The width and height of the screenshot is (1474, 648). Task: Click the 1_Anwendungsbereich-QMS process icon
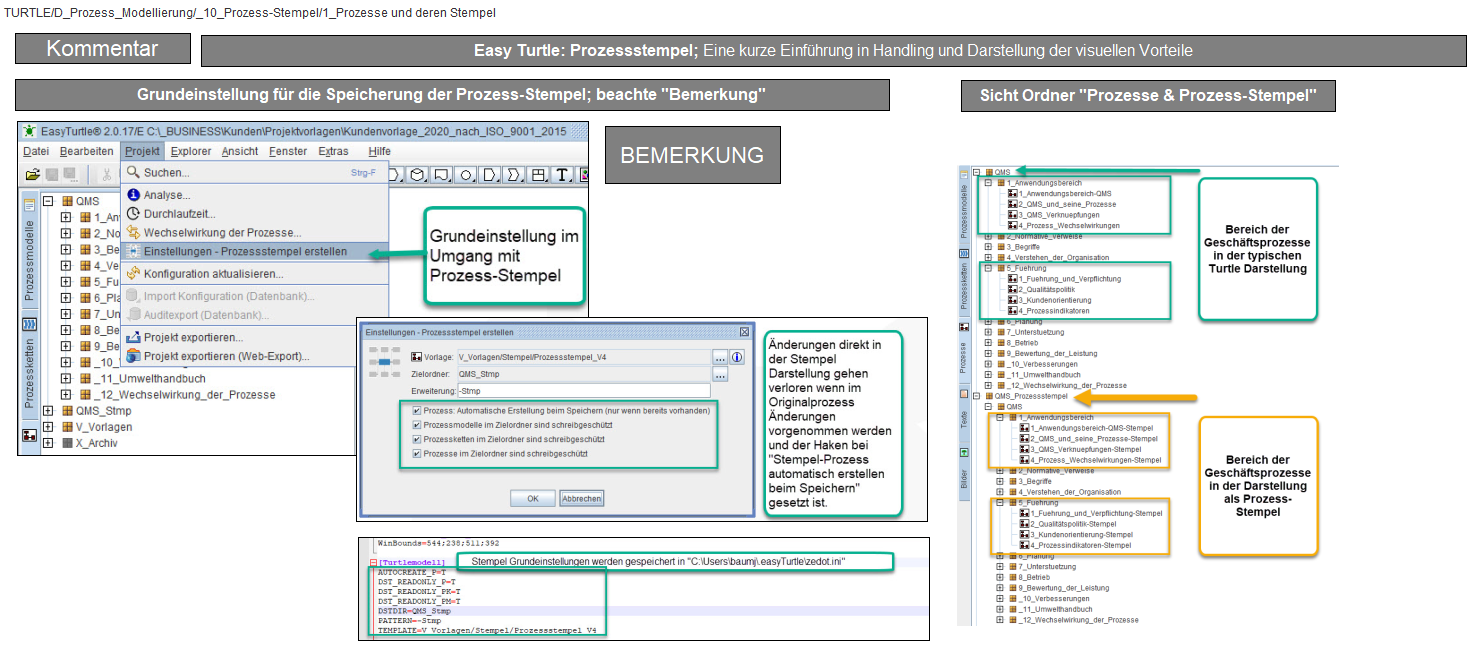pos(1012,193)
